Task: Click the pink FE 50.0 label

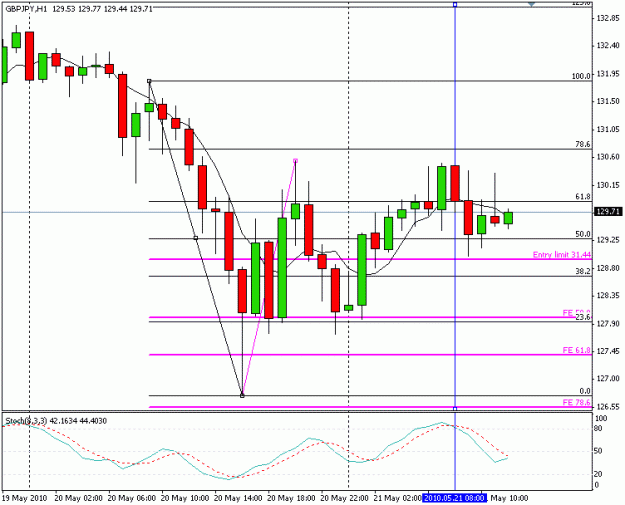Action: (576, 313)
